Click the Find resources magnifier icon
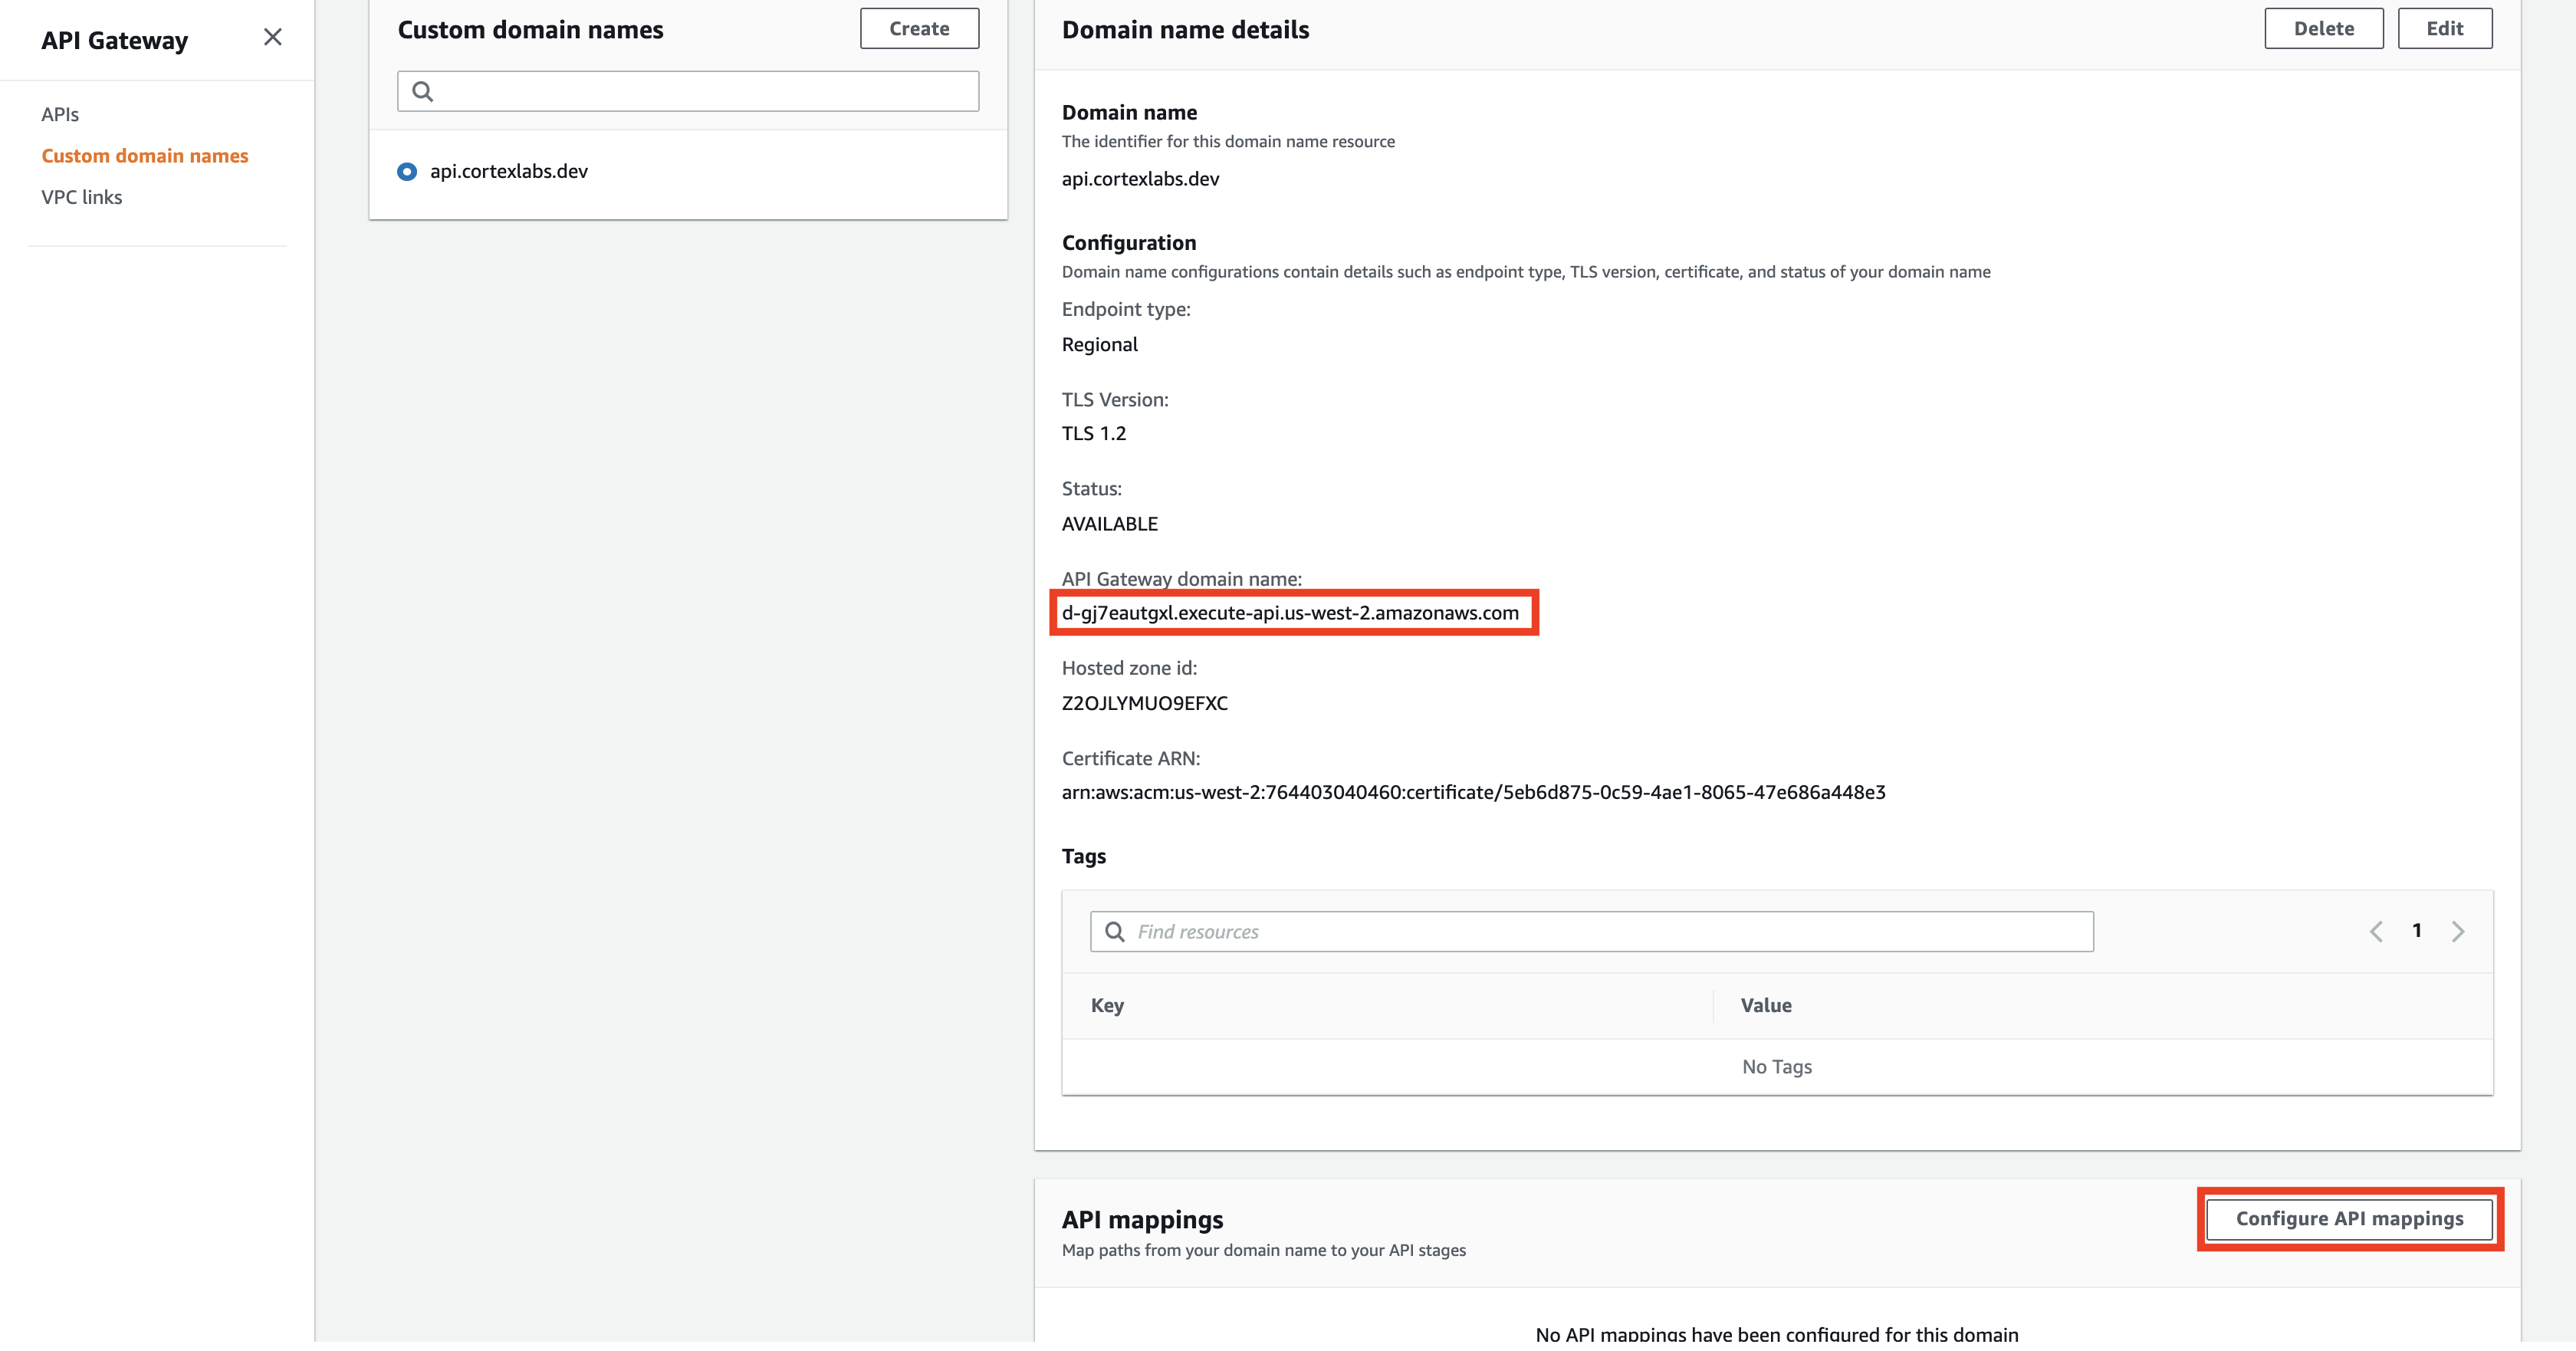This screenshot has height=1351, width=2576. [1114, 932]
